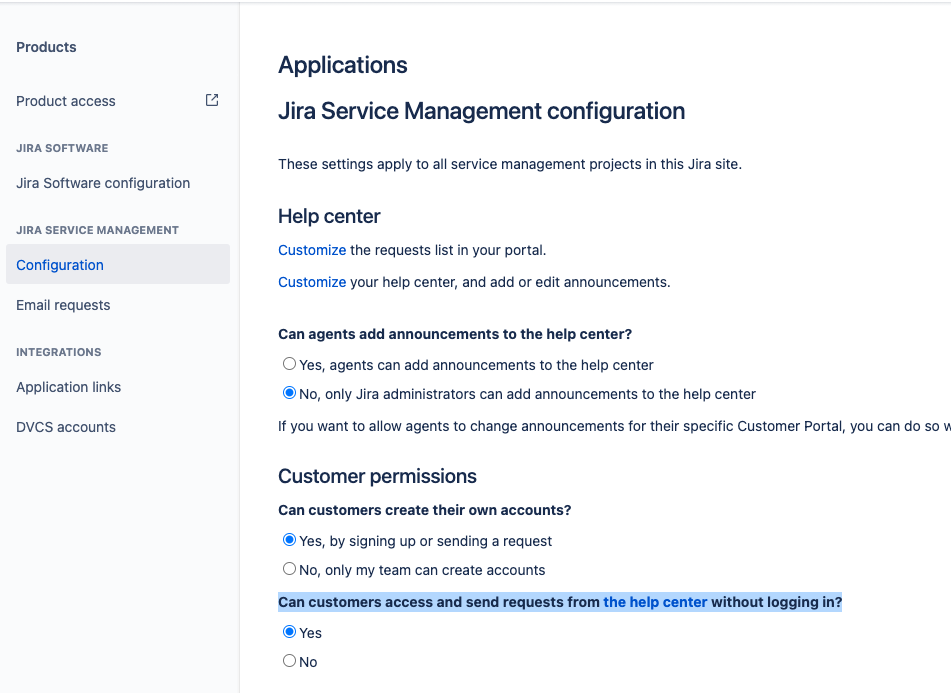Click the Products sidebar heading
Screen dimensions: 951x693
pos(46,47)
